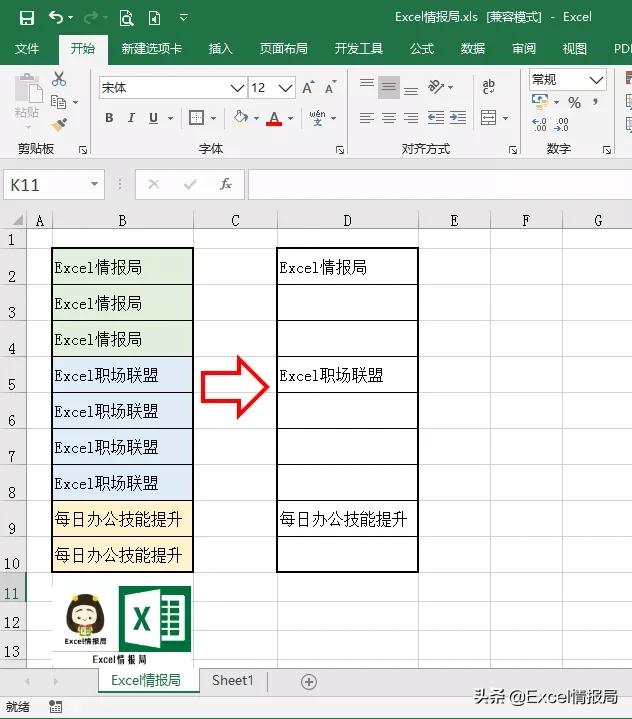Screen dimensions: 632x719
Task: Switch to the 新建选项卡 tab
Action: [x=151, y=49]
